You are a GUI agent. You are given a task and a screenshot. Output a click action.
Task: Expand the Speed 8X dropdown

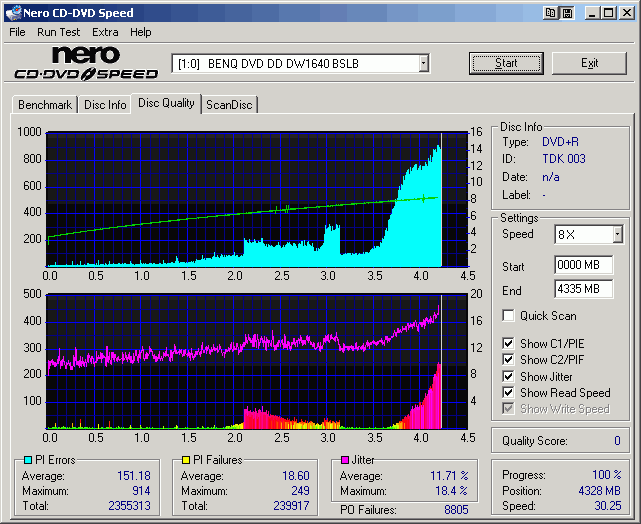617,234
